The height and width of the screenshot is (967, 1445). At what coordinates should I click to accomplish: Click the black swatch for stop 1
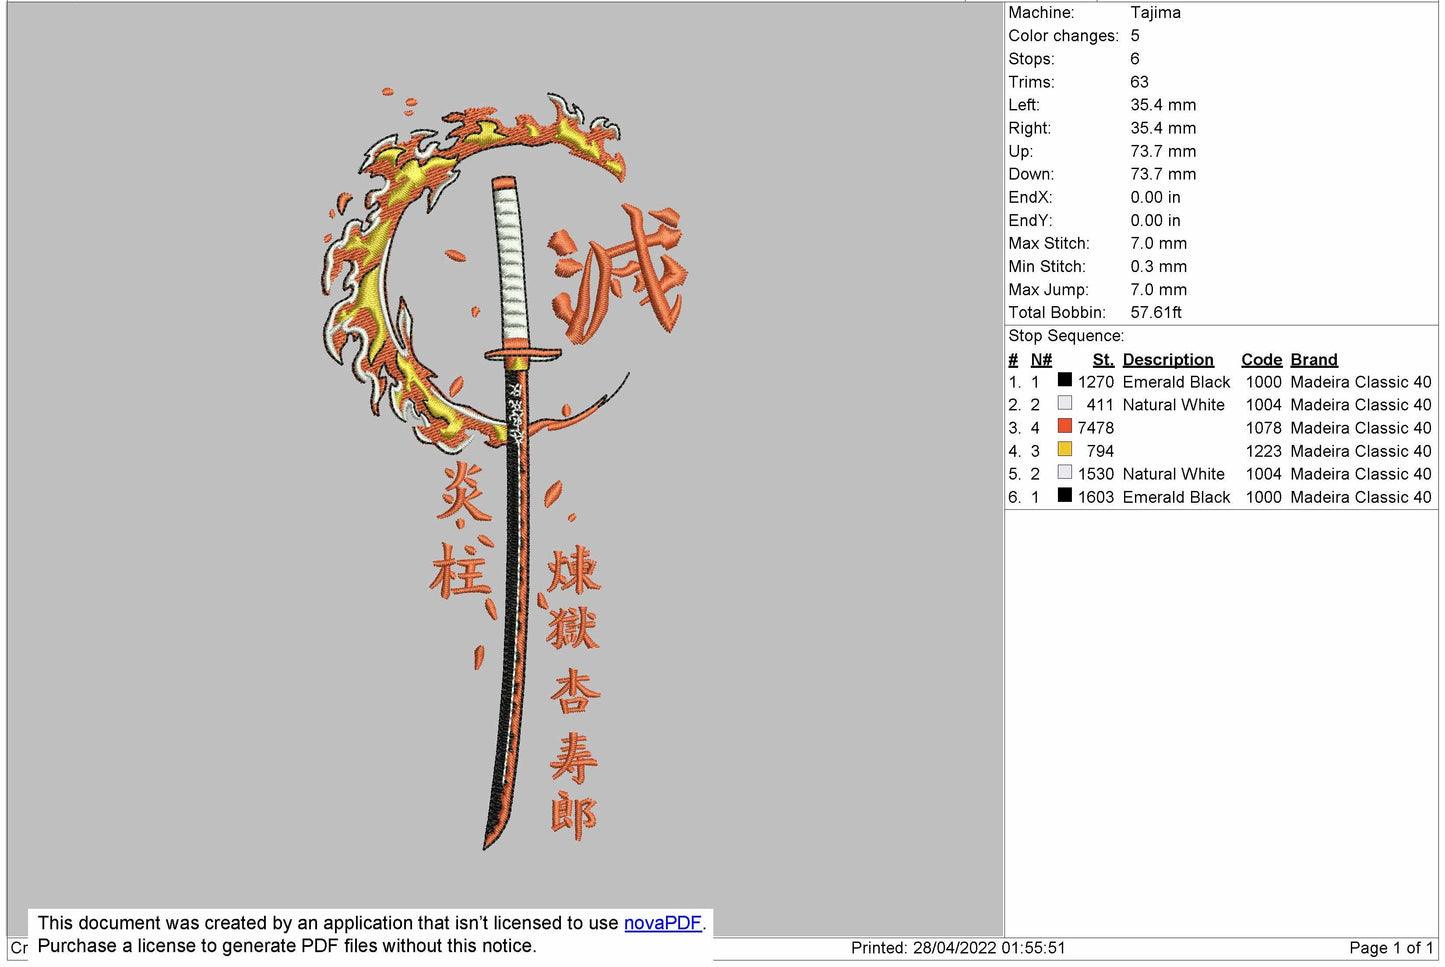coord(1064,380)
